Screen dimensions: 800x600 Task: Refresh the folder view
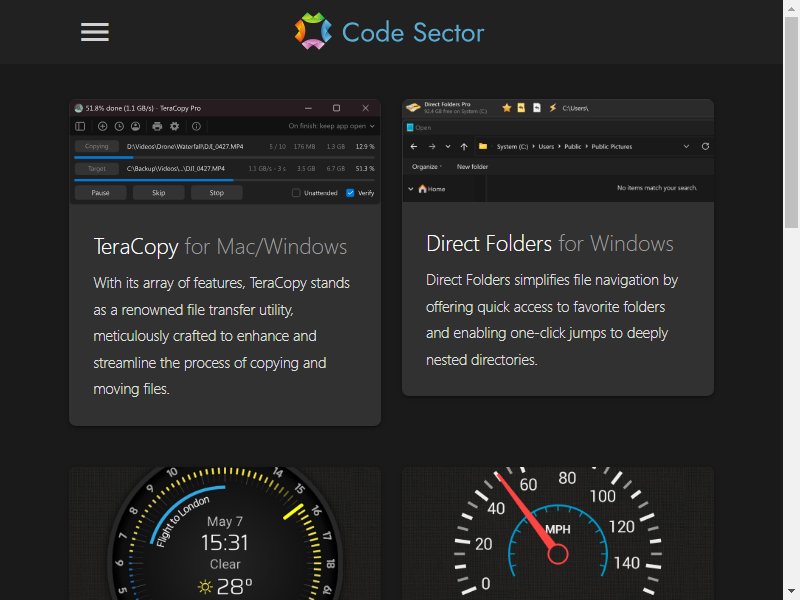[705, 146]
